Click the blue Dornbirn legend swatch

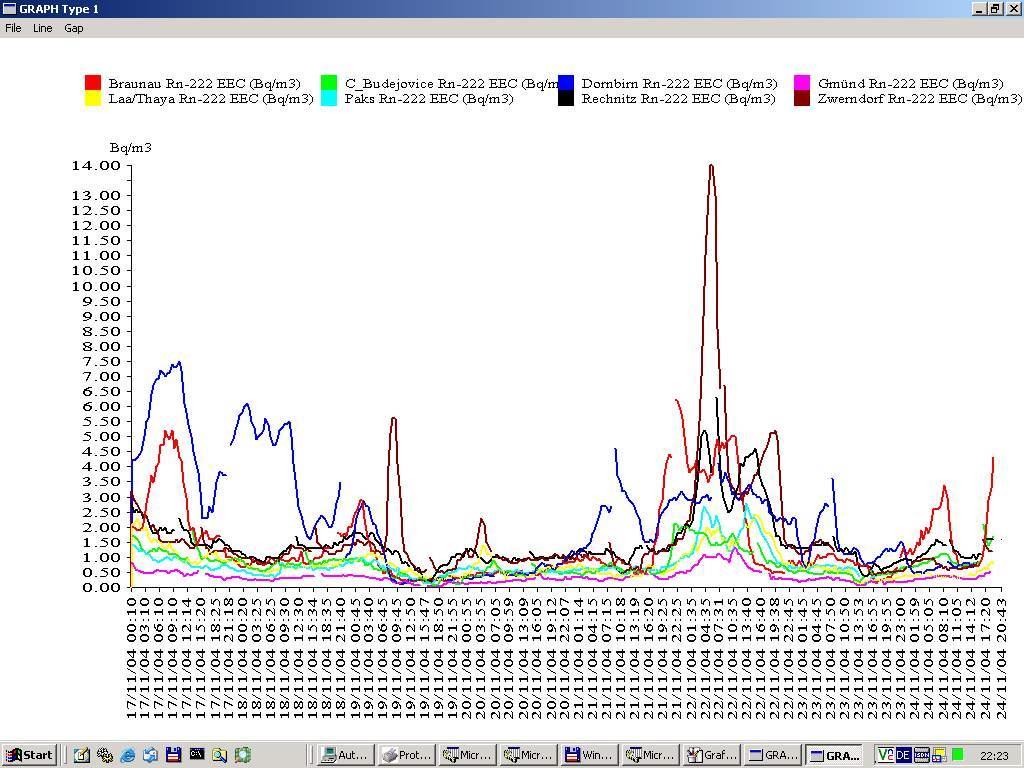point(566,83)
